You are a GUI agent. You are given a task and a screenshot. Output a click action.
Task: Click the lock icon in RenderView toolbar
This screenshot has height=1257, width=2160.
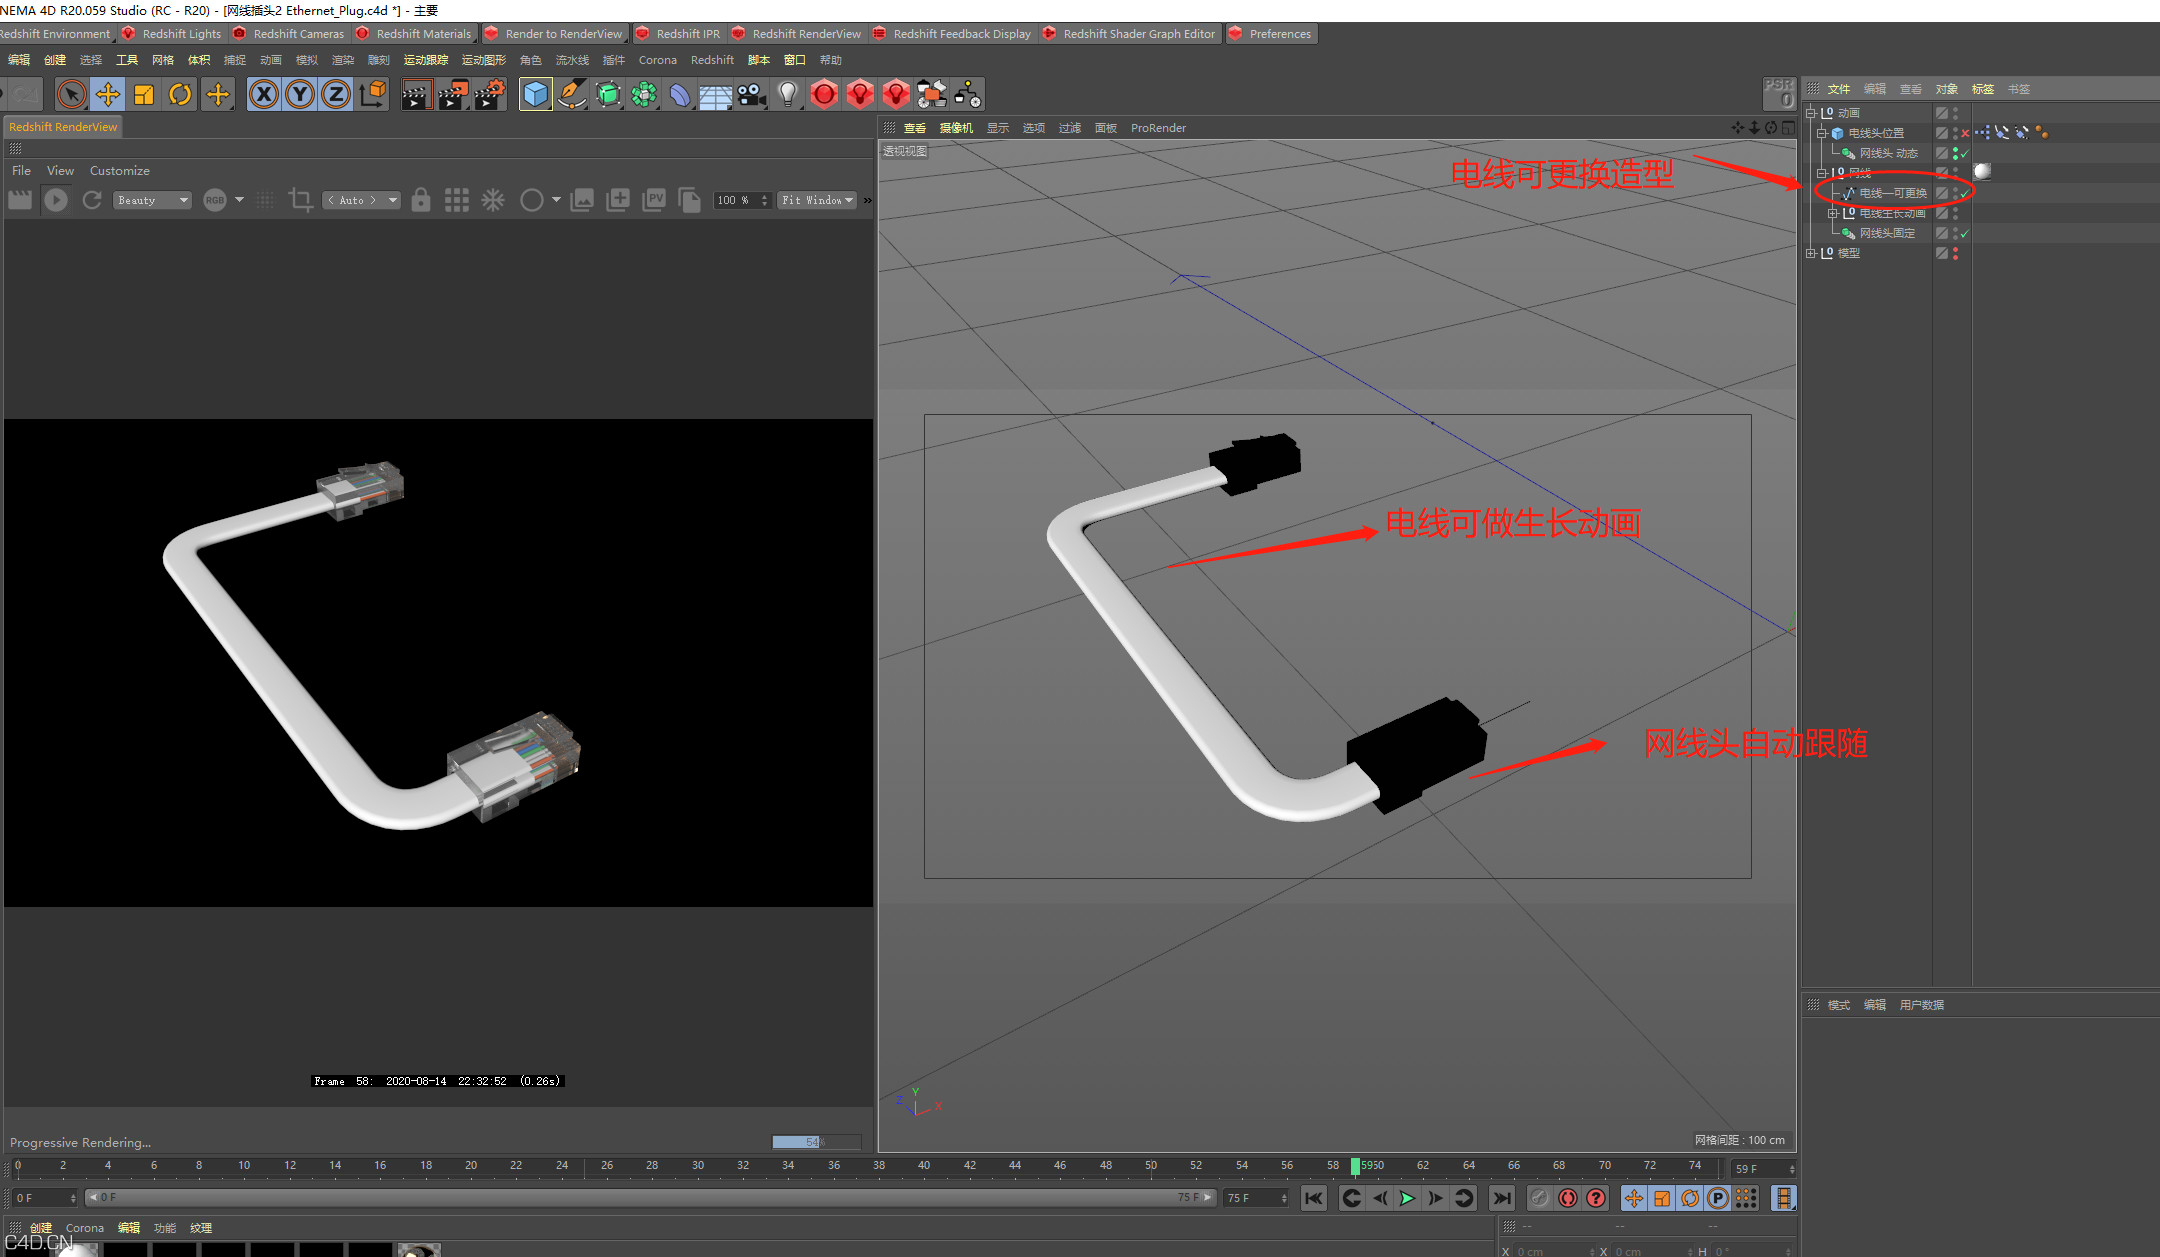click(421, 200)
